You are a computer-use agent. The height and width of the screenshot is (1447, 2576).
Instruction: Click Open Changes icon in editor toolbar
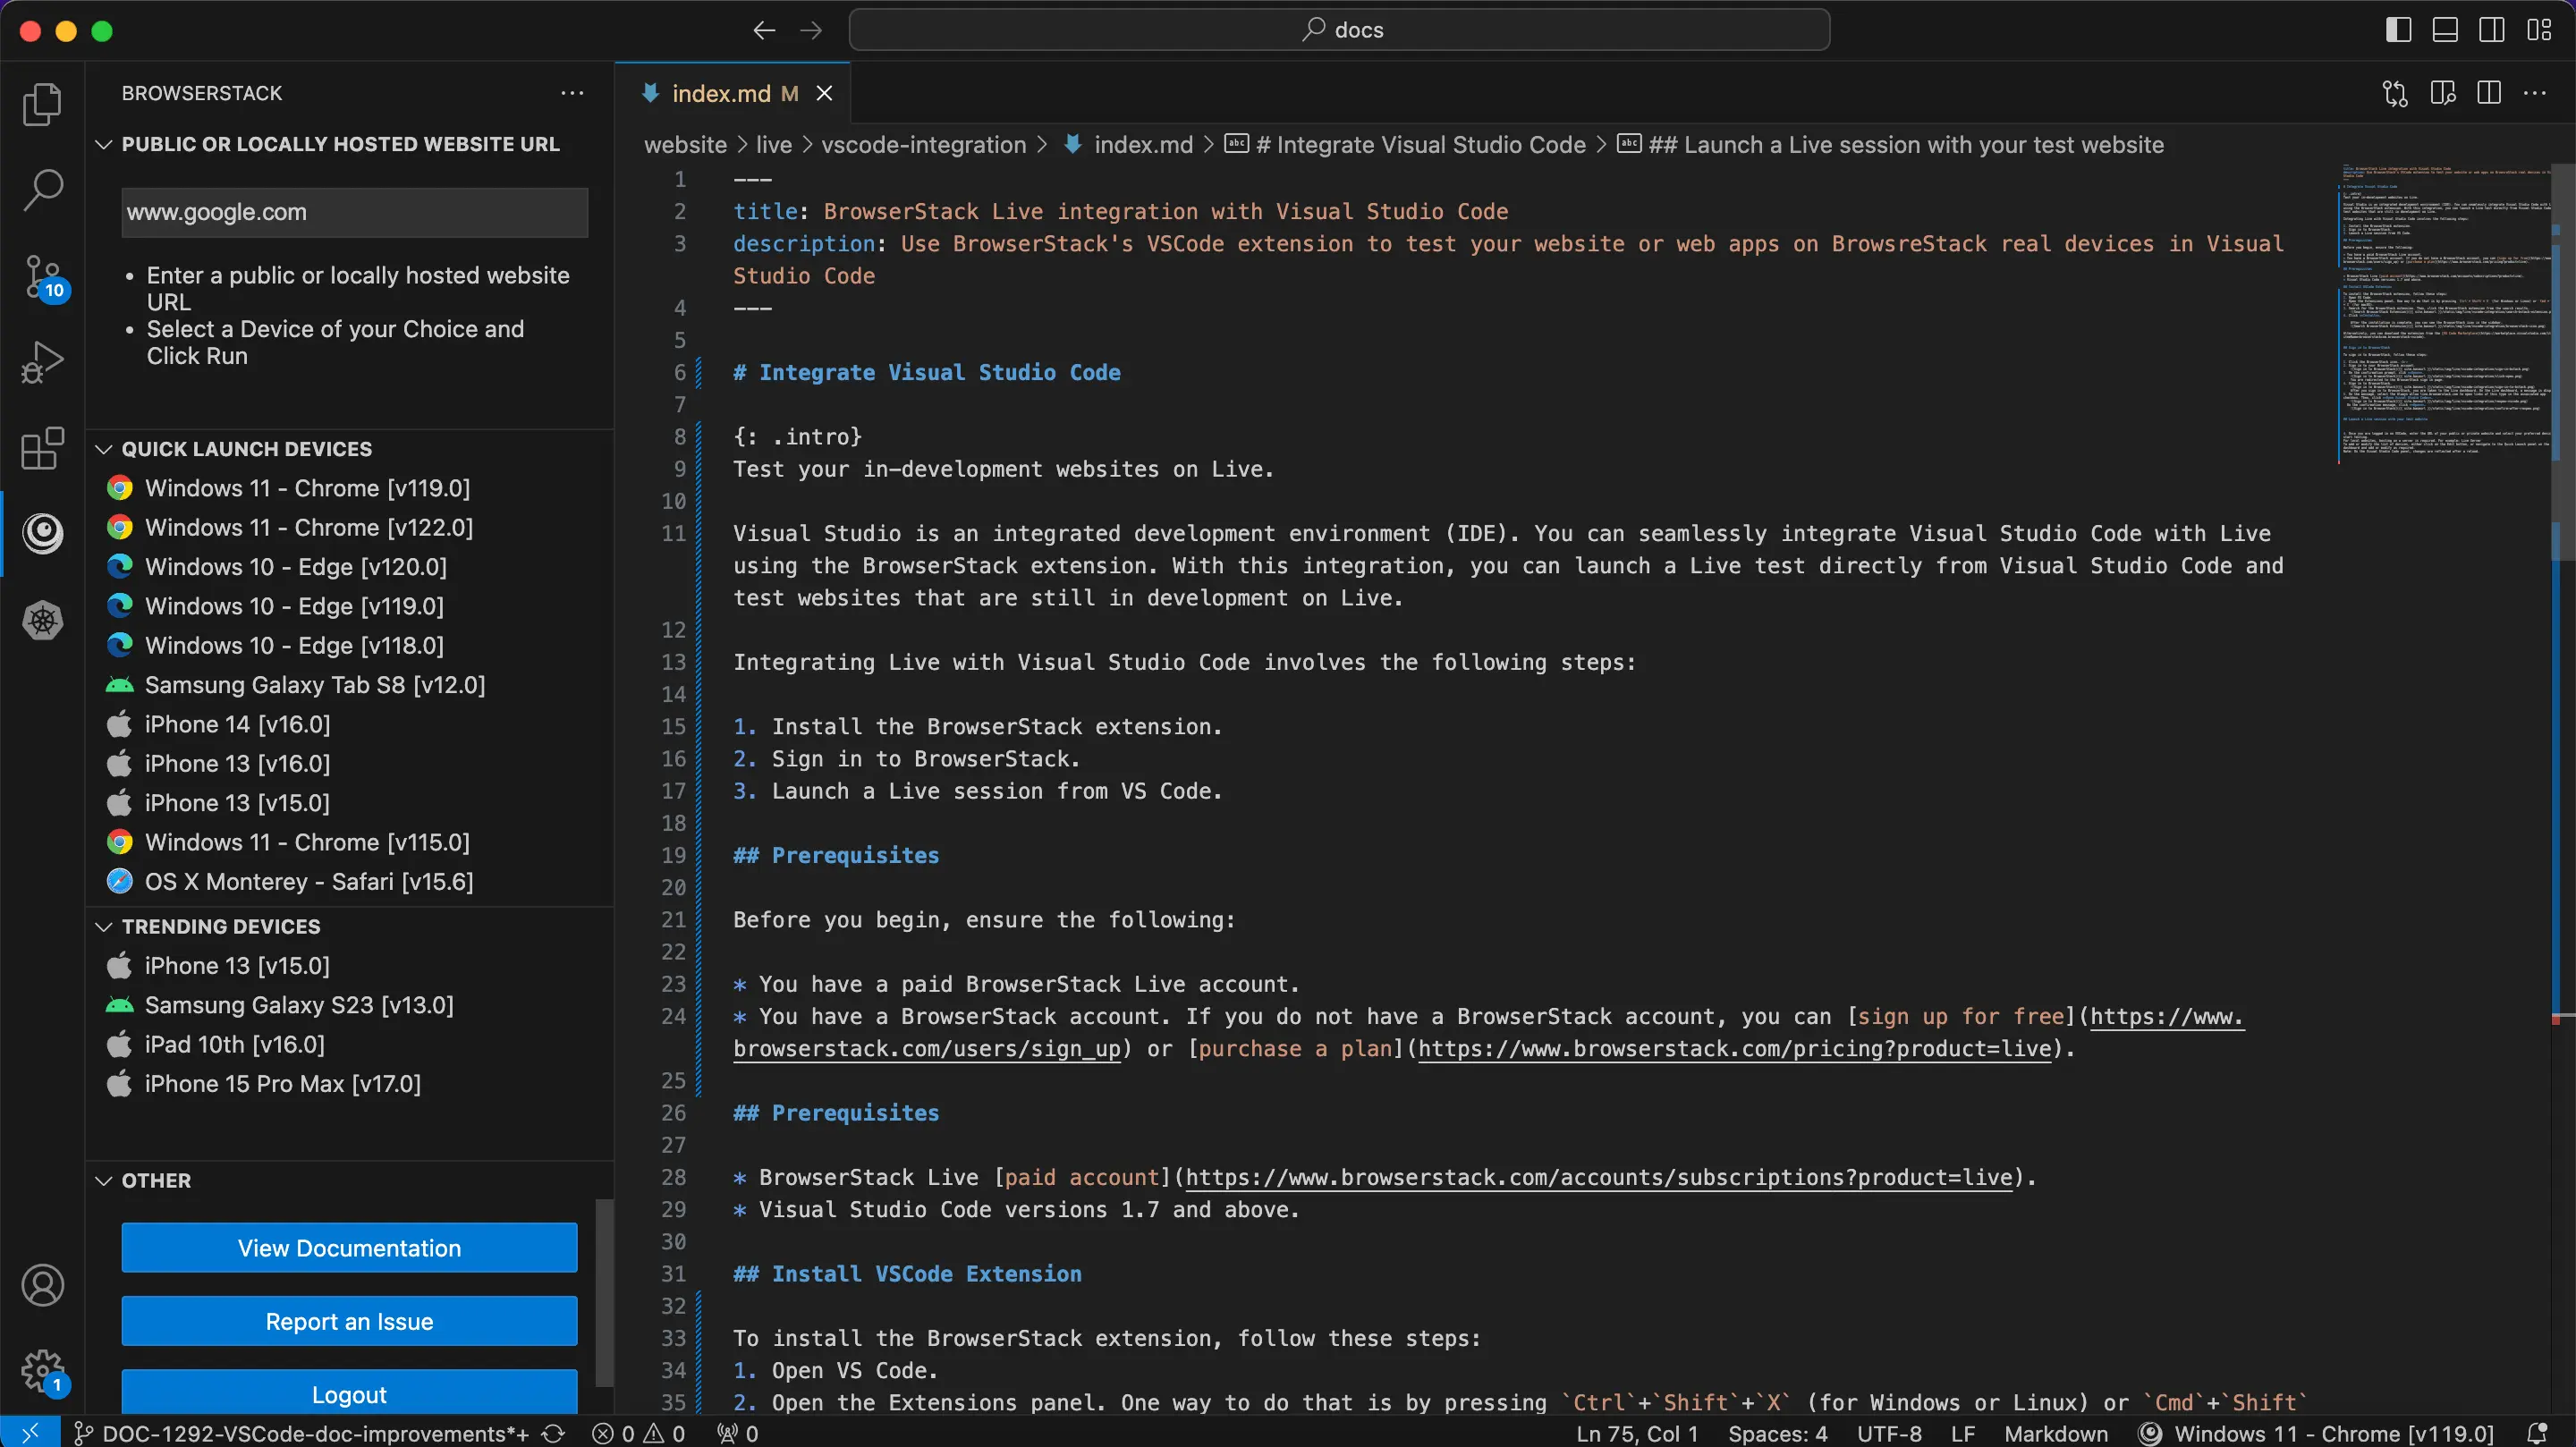[x=2394, y=93]
